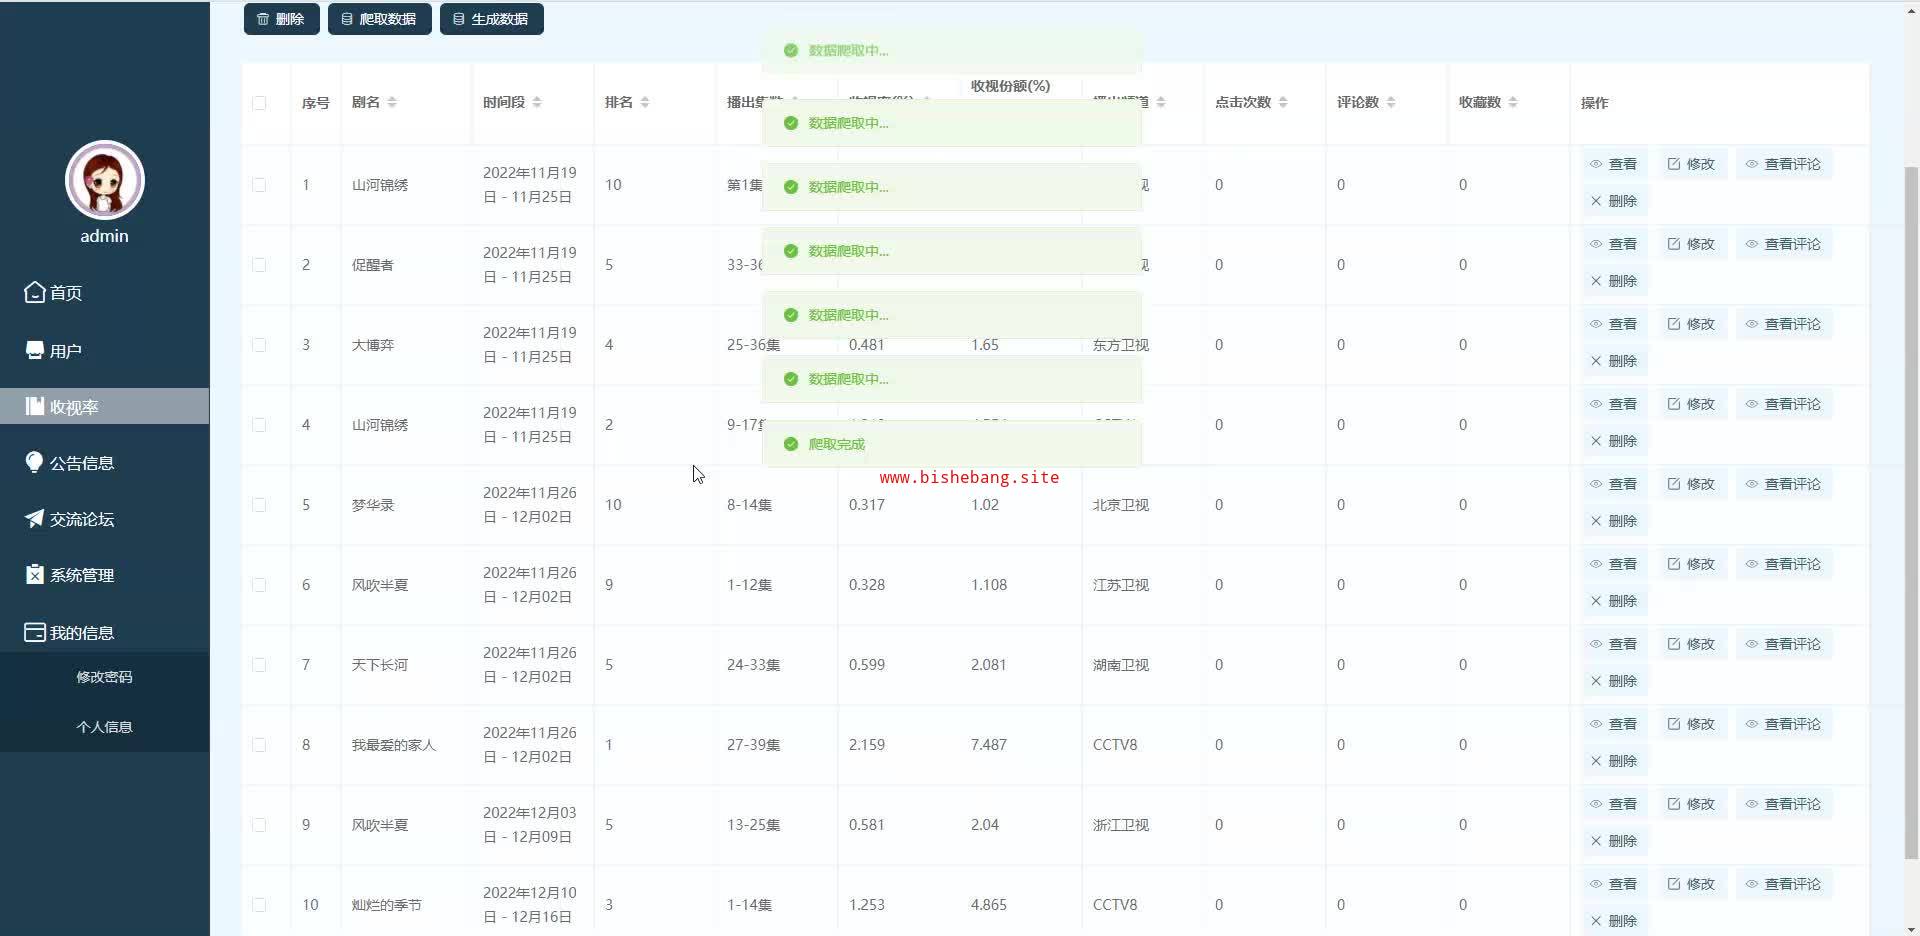Click the paper plane icon for 交流论坛

click(35, 518)
